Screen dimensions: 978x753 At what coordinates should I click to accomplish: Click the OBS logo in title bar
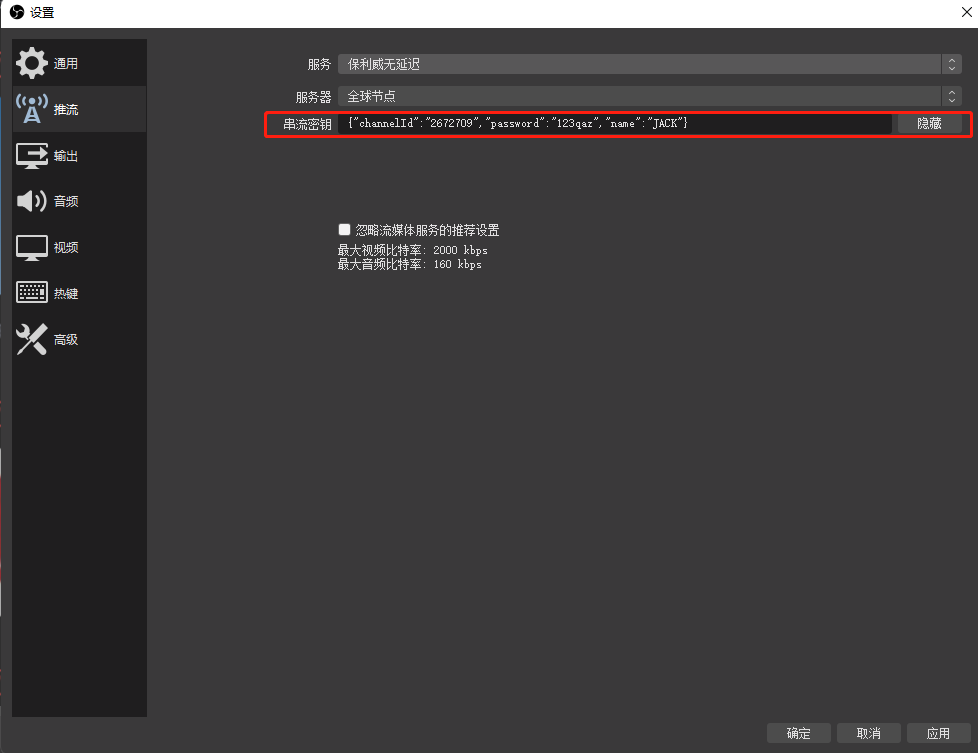pos(16,12)
